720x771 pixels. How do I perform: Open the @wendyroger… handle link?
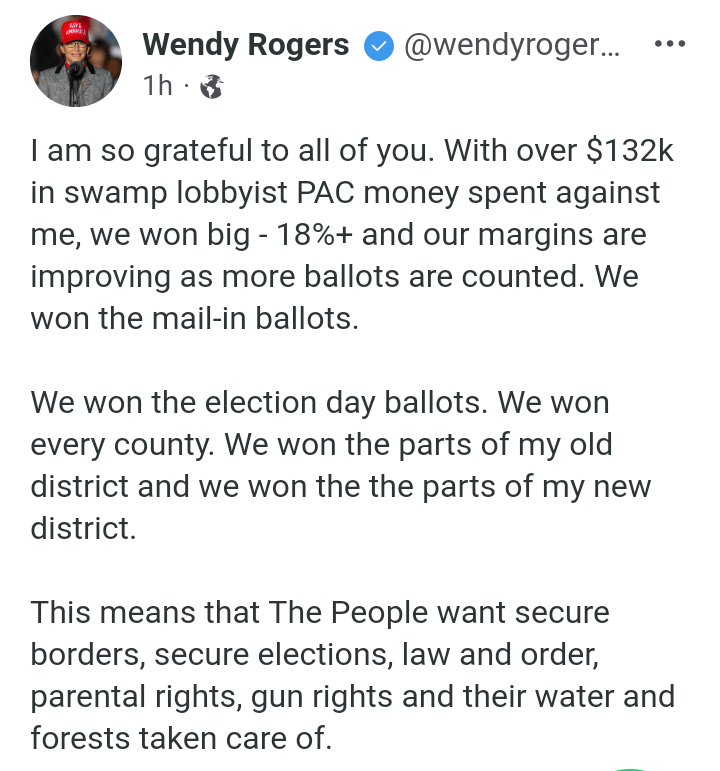coord(510,45)
